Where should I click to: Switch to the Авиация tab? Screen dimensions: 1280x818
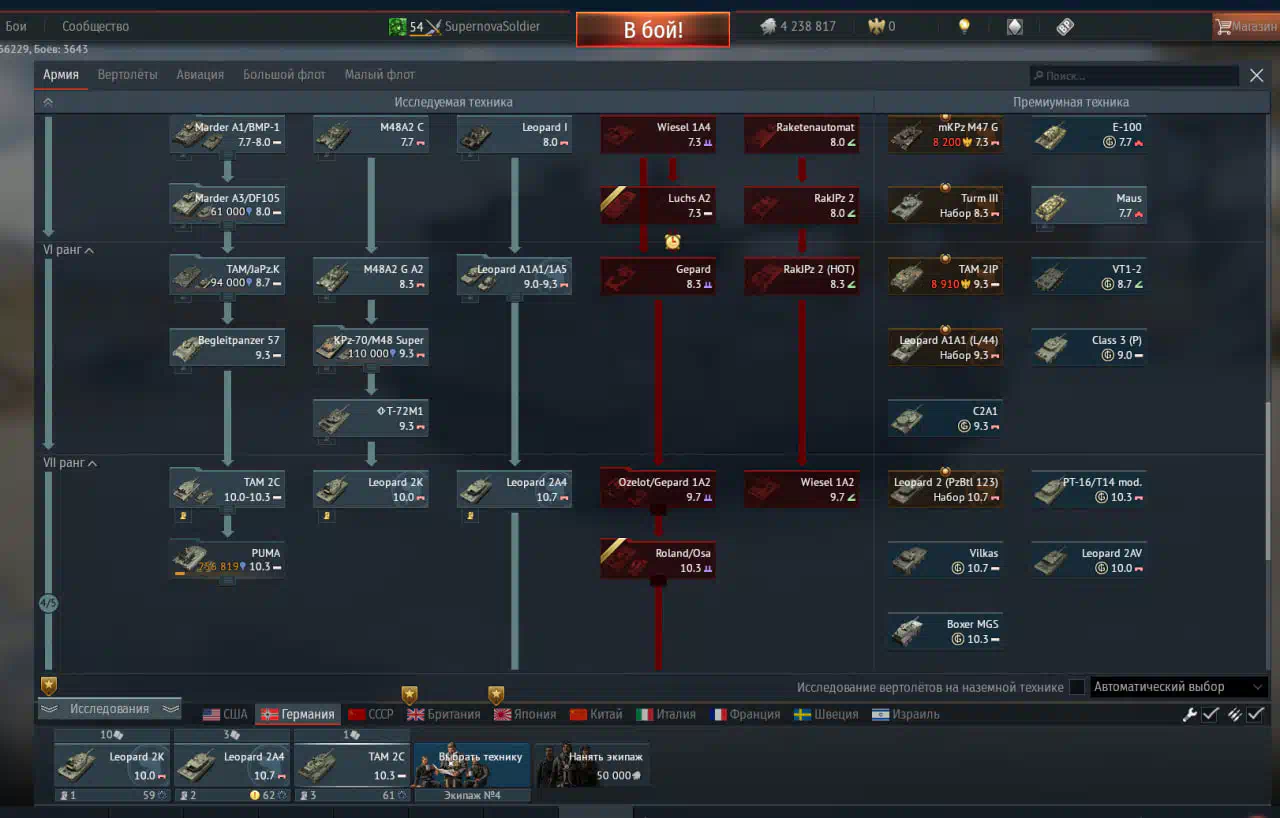[200, 75]
